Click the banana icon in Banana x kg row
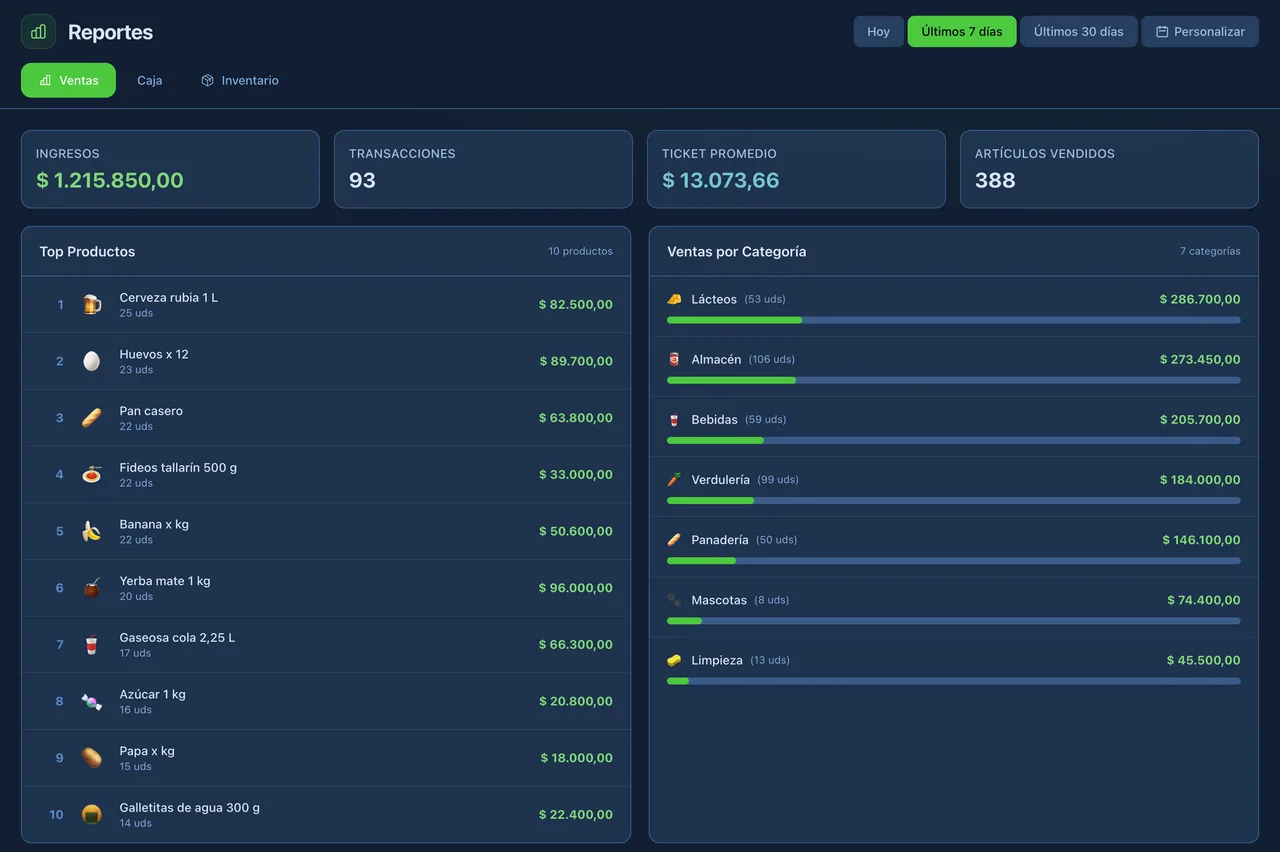1280x852 pixels. tap(92, 531)
